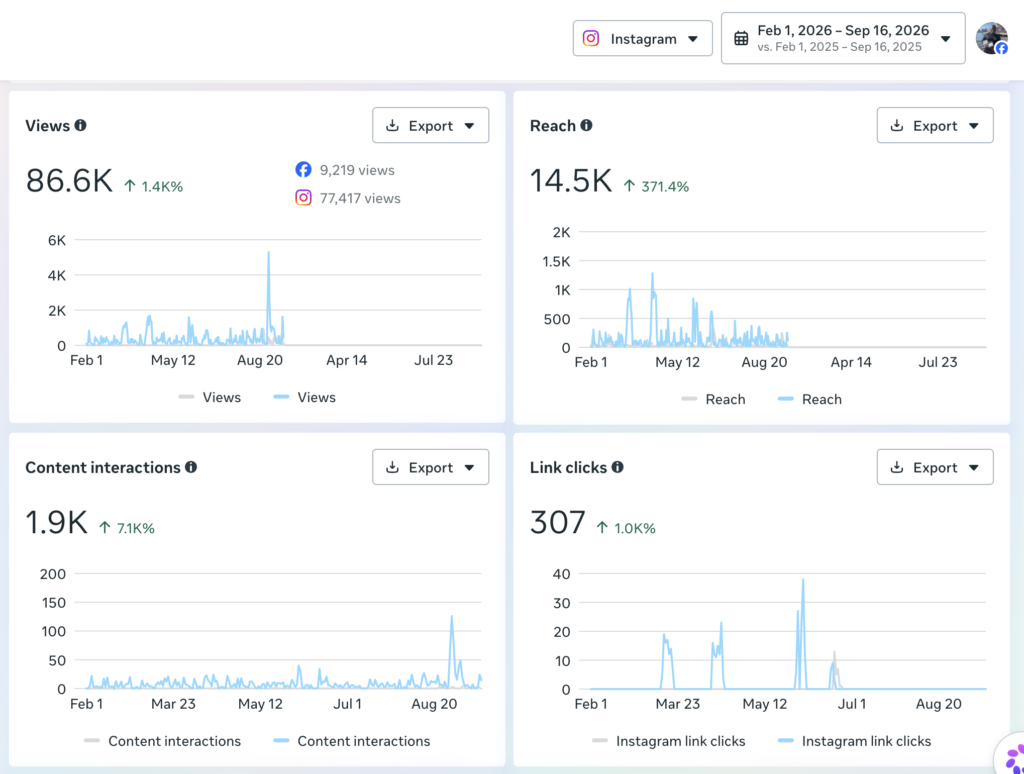Image resolution: width=1024 pixels, height=774 pixels.
Task: Click the Views card heading
Action: pos(48,125)
